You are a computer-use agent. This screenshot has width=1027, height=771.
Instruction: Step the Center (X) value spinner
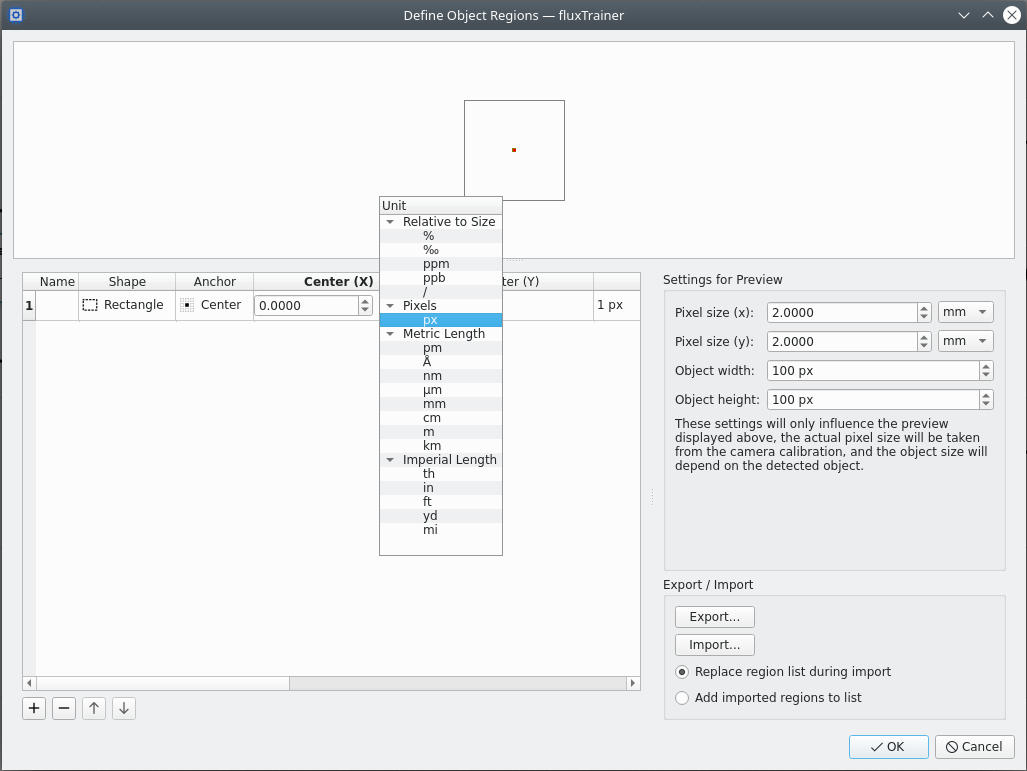tap(365, 305)
